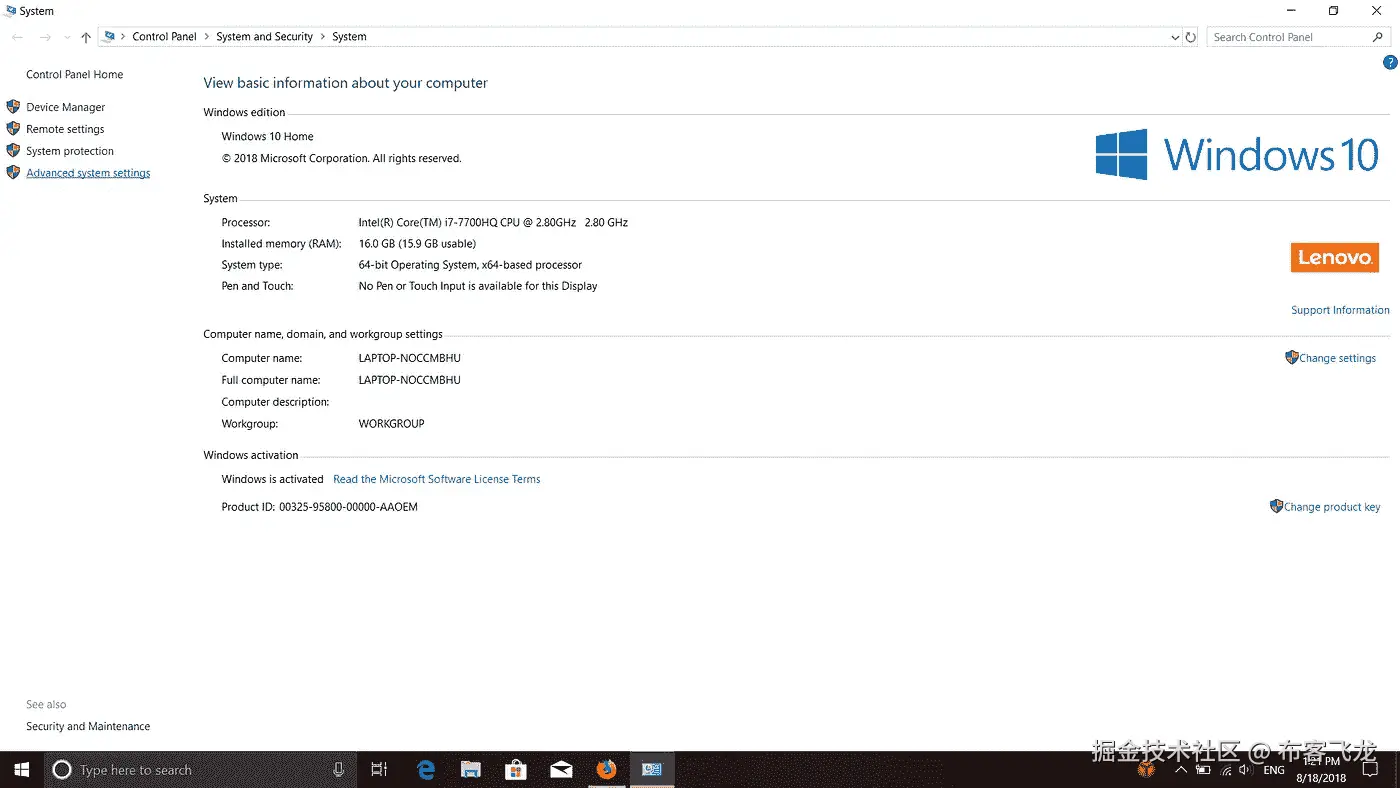Open Support Information link
The width and height of the screenshot is (1400, 788).
tap(1340, 310)
